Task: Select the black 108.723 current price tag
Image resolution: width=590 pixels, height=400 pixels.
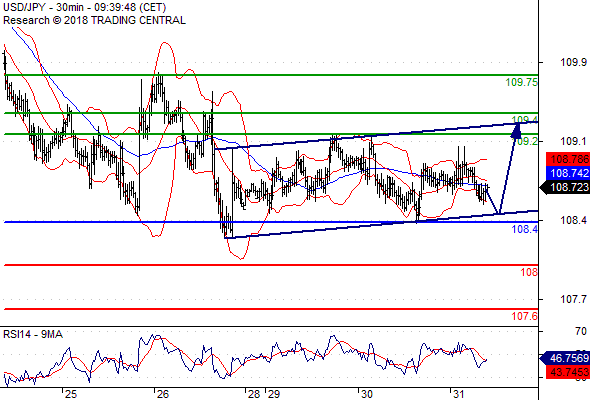Action: 565,187
